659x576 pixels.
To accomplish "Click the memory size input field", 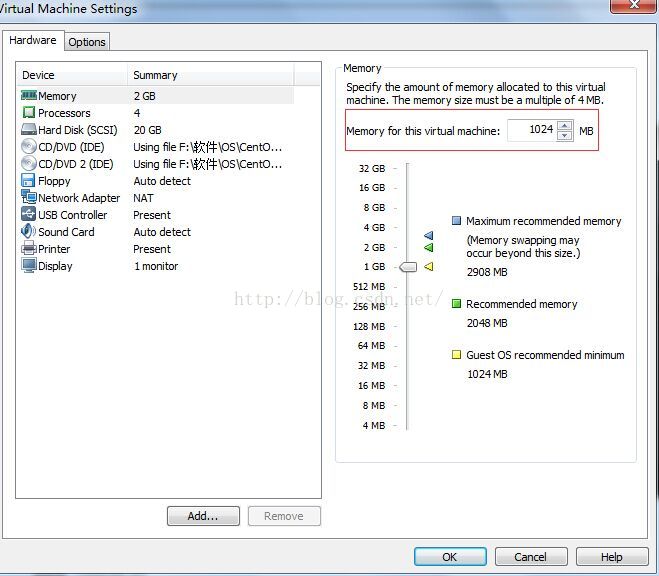I will (x=531, y=131).
